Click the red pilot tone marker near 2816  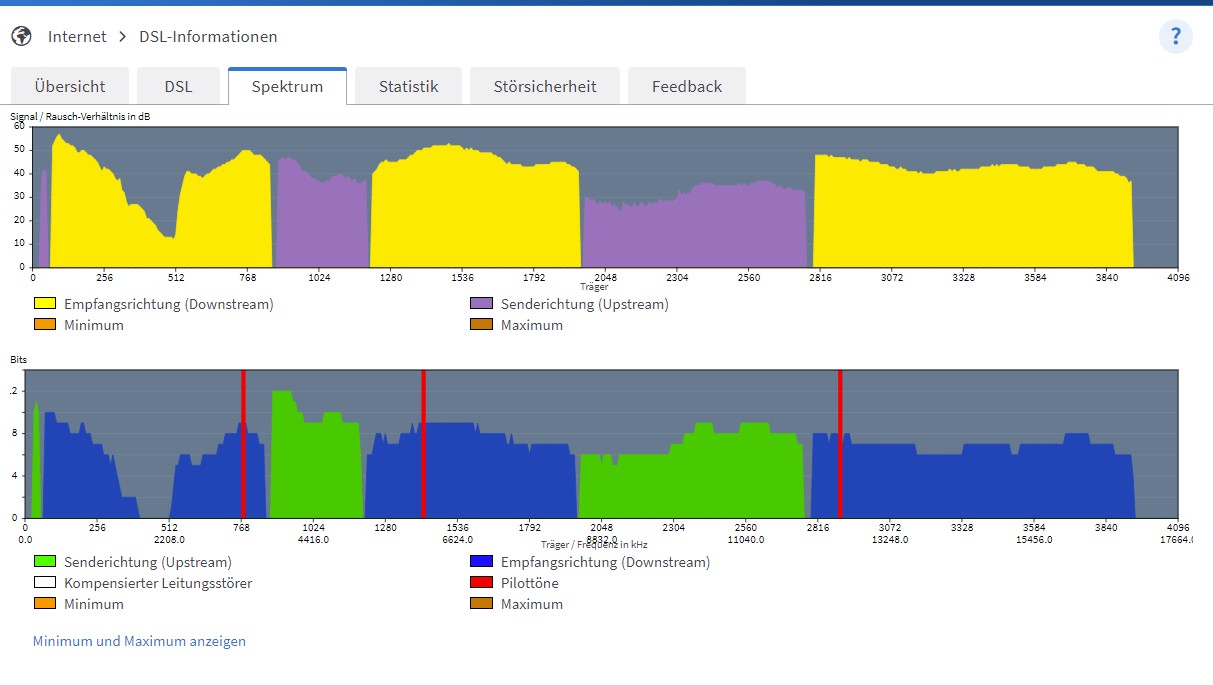tap(840, 440)
